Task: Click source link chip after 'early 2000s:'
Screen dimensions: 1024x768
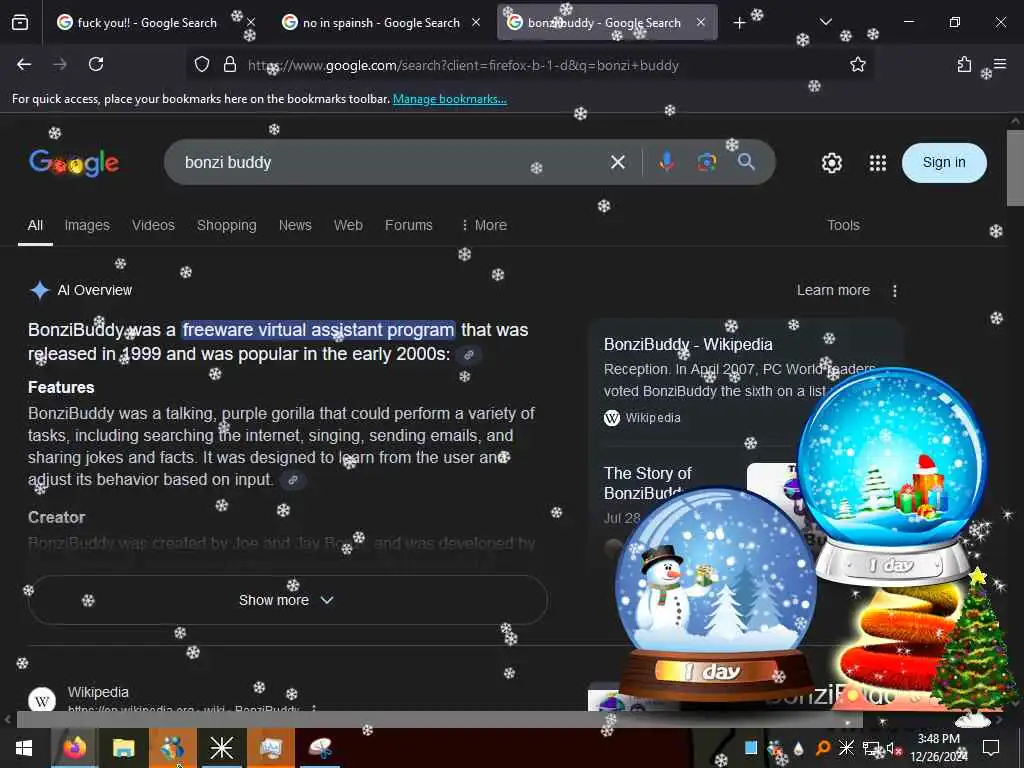Action: 468,355
